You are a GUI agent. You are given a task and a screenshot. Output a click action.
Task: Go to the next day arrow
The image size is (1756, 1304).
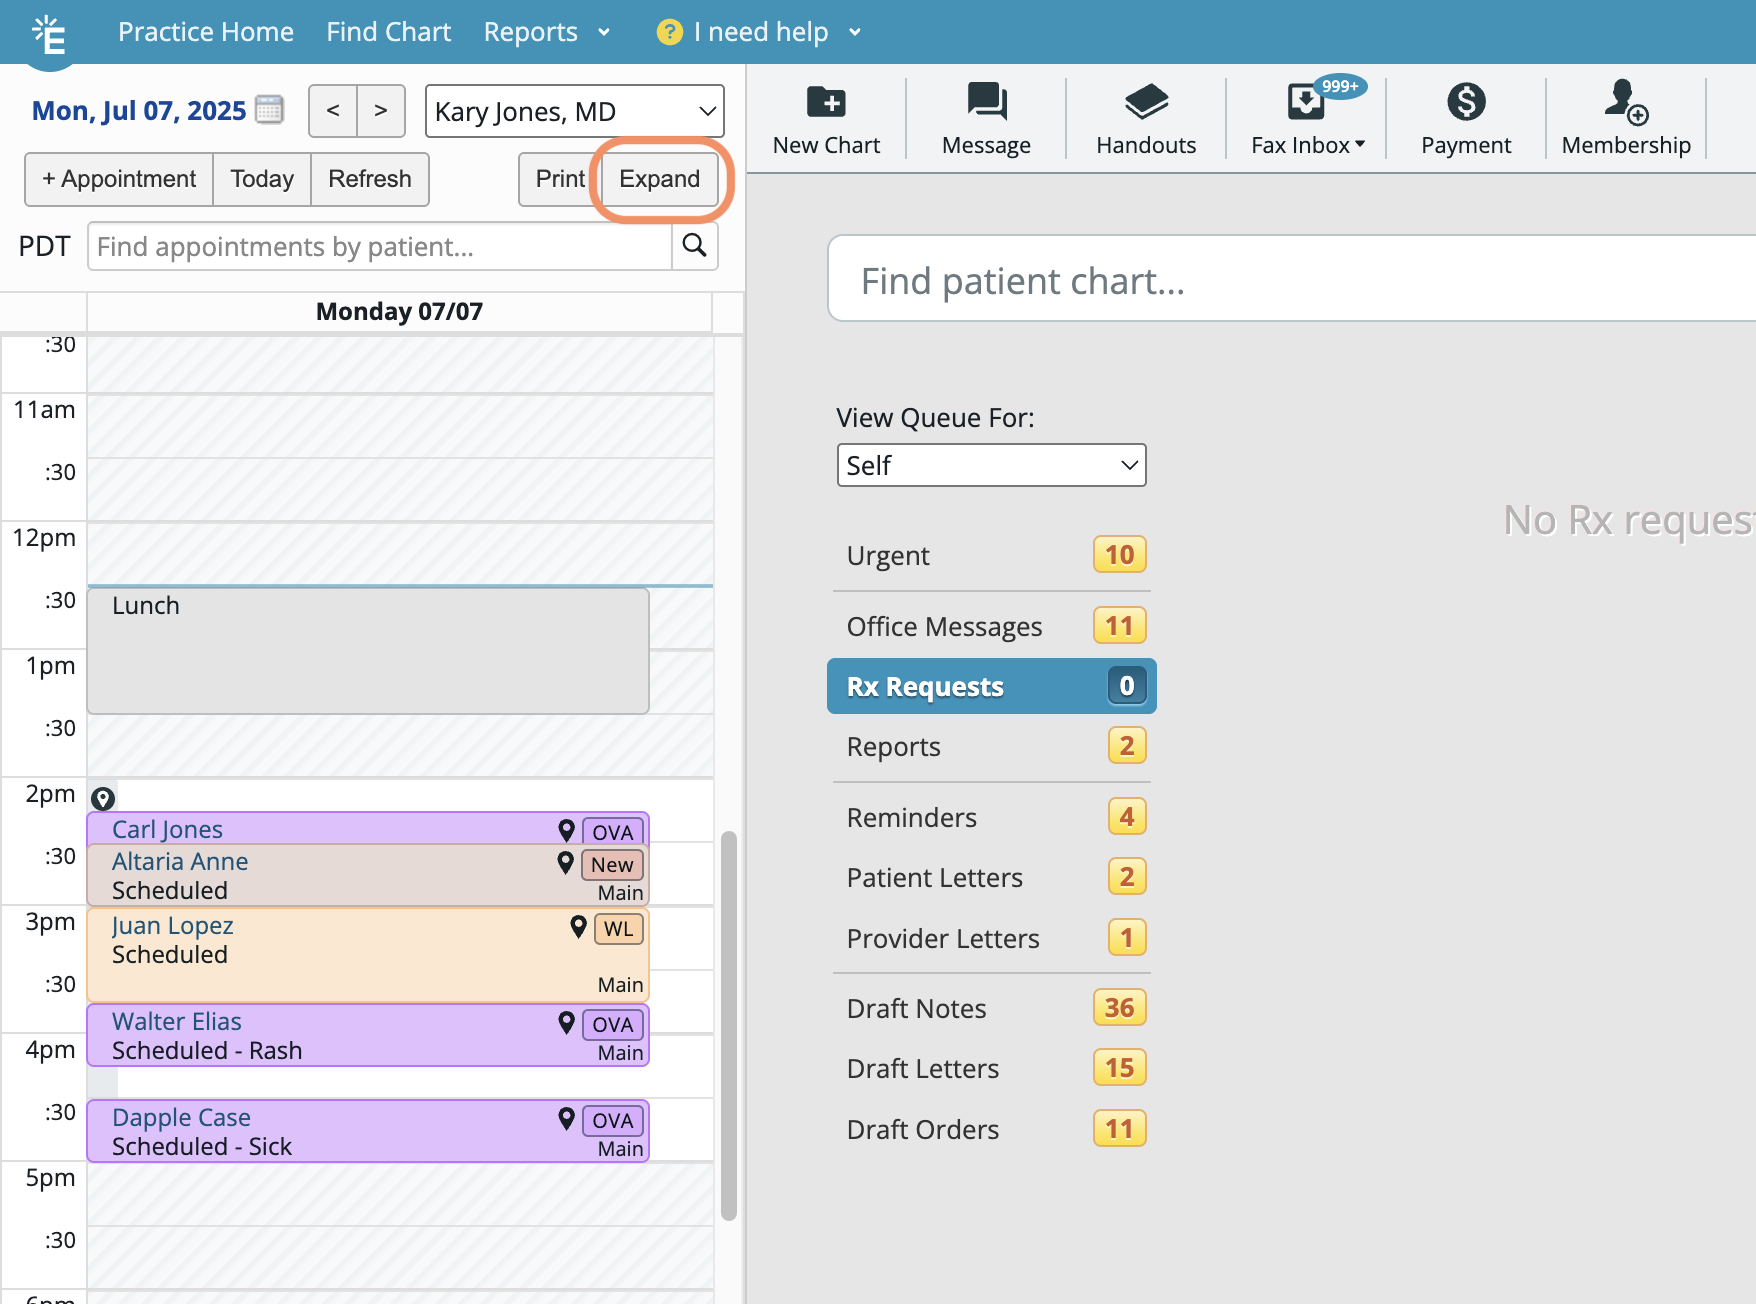click(381, 111)
